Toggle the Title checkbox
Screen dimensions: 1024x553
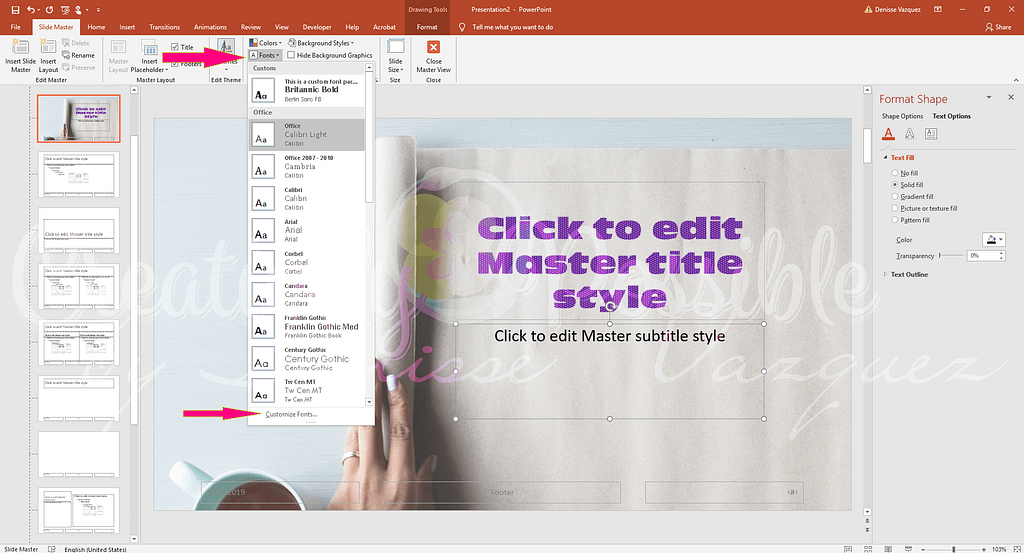pos(175,47)
